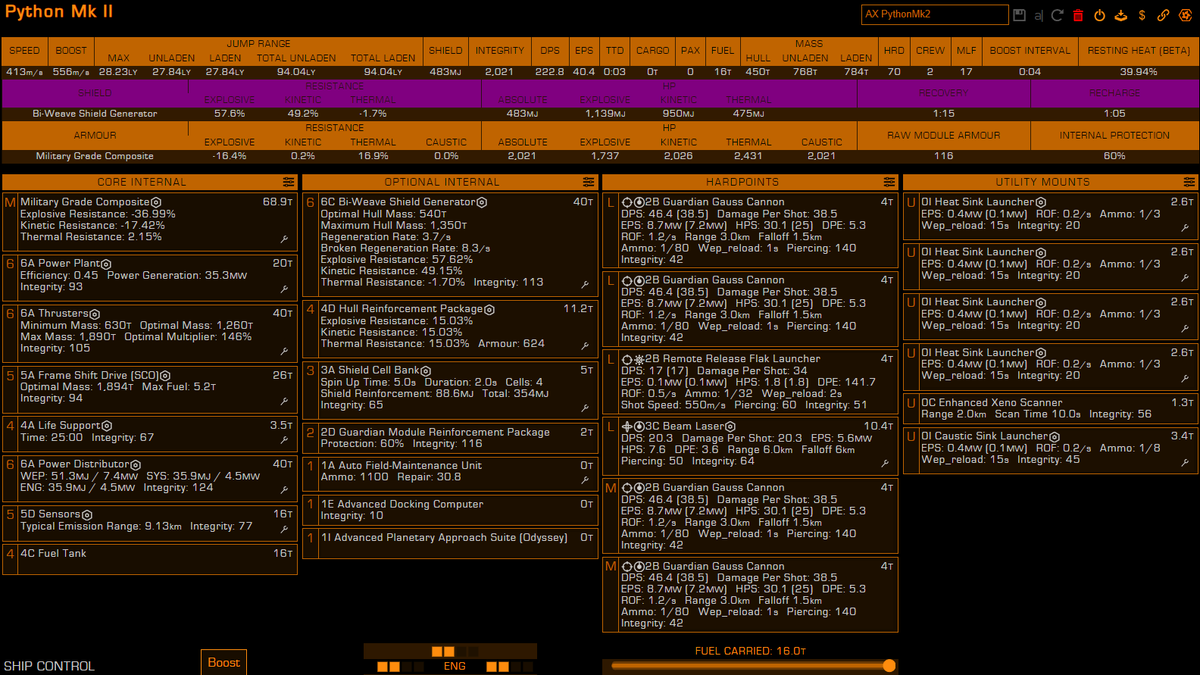Copy the build link via the chain icon
Image resolution: width=1200 pixels, height=675 pixels.
1163,15
